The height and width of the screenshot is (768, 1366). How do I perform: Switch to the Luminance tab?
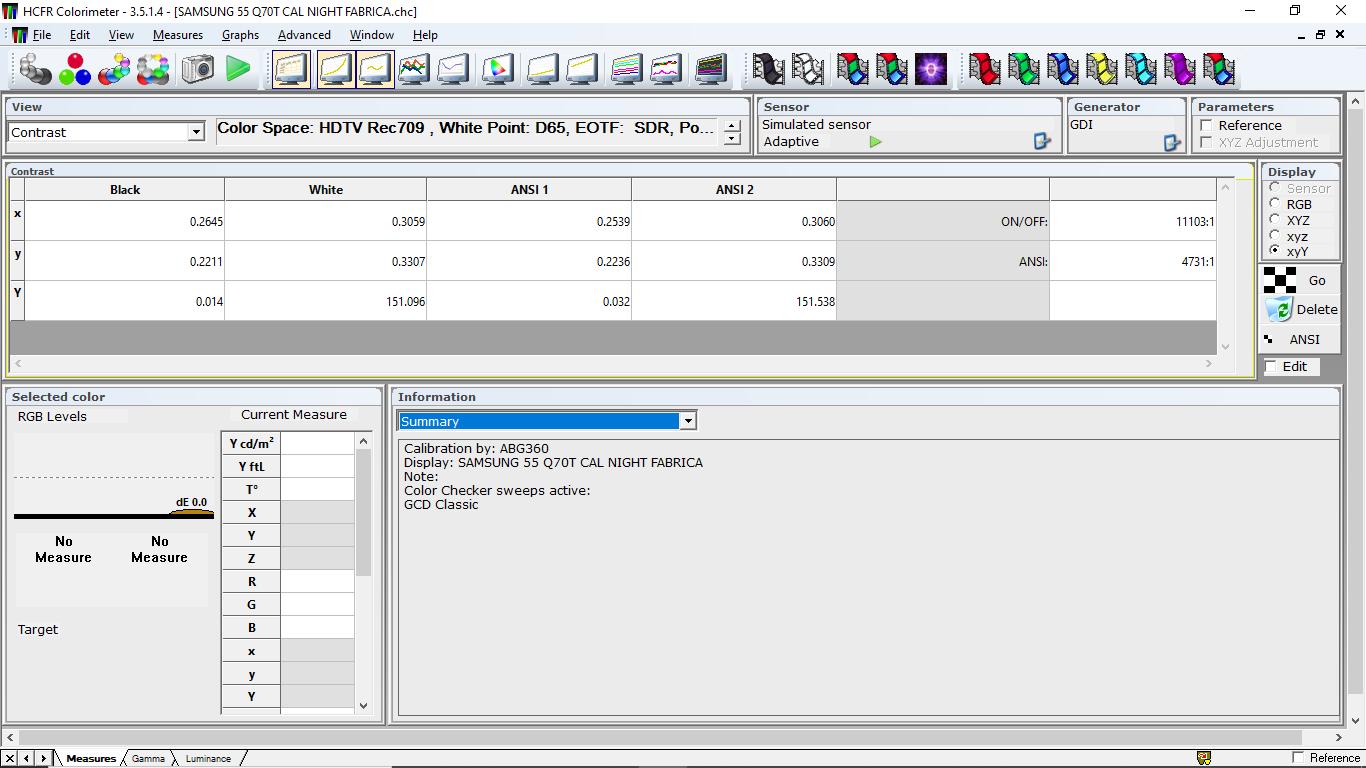(x=208, y=758)
